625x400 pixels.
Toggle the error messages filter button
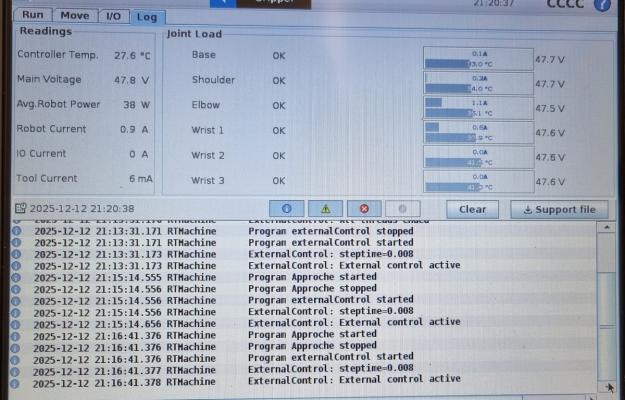tap(364, 209)
